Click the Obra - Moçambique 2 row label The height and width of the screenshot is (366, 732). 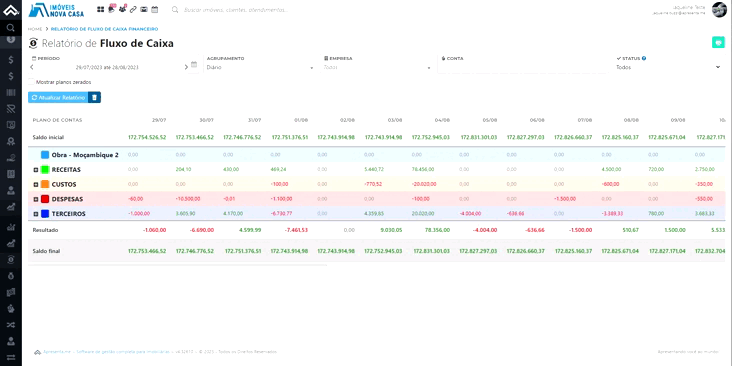pyautogui.click(x=85, y=155)
